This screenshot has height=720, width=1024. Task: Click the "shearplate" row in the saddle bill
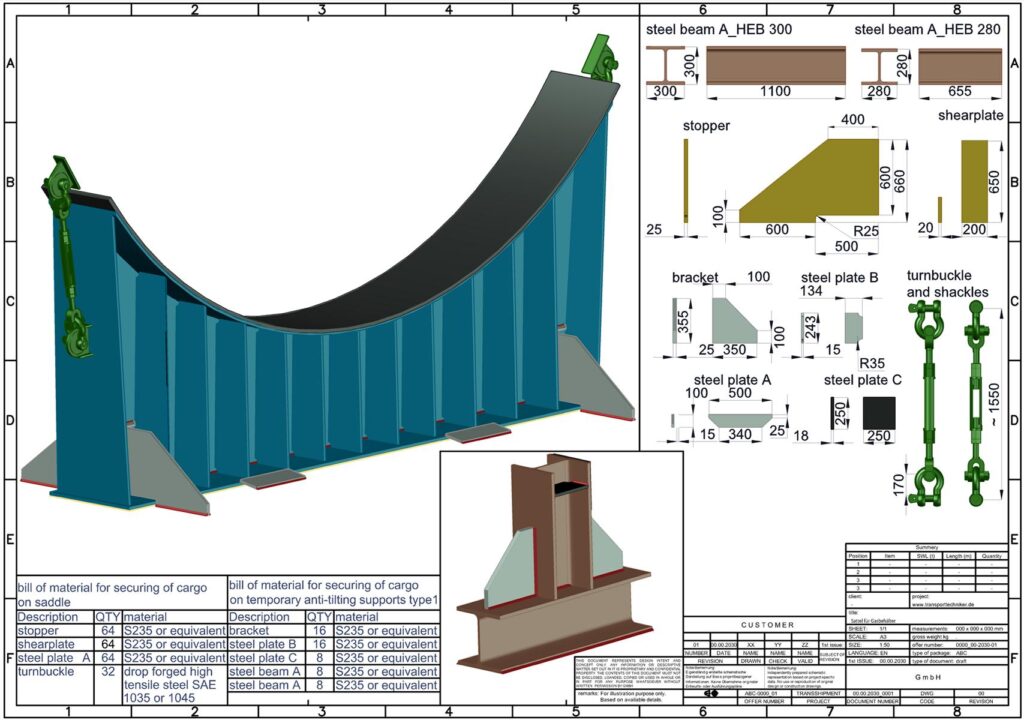click(x=121, y=644)
